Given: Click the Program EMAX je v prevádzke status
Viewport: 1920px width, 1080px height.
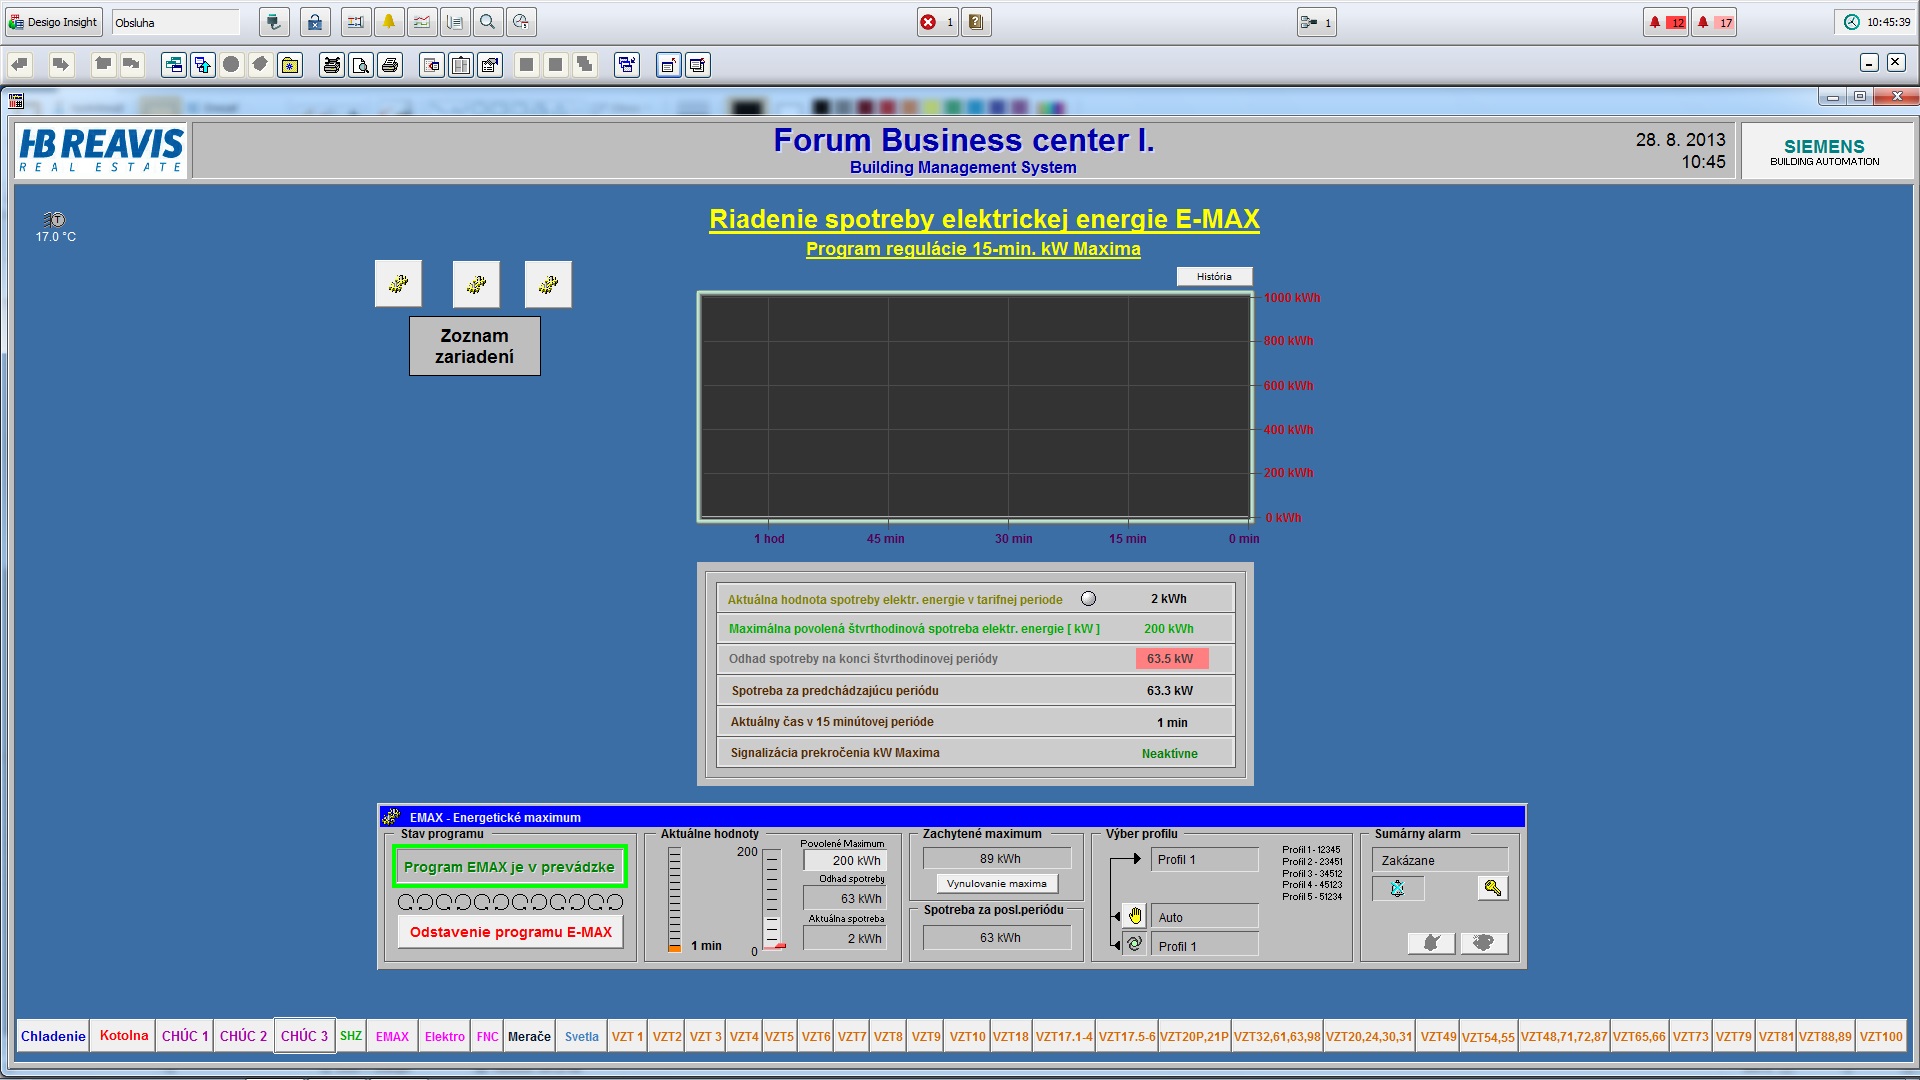Looking at the screenshot, I should 509,867.
